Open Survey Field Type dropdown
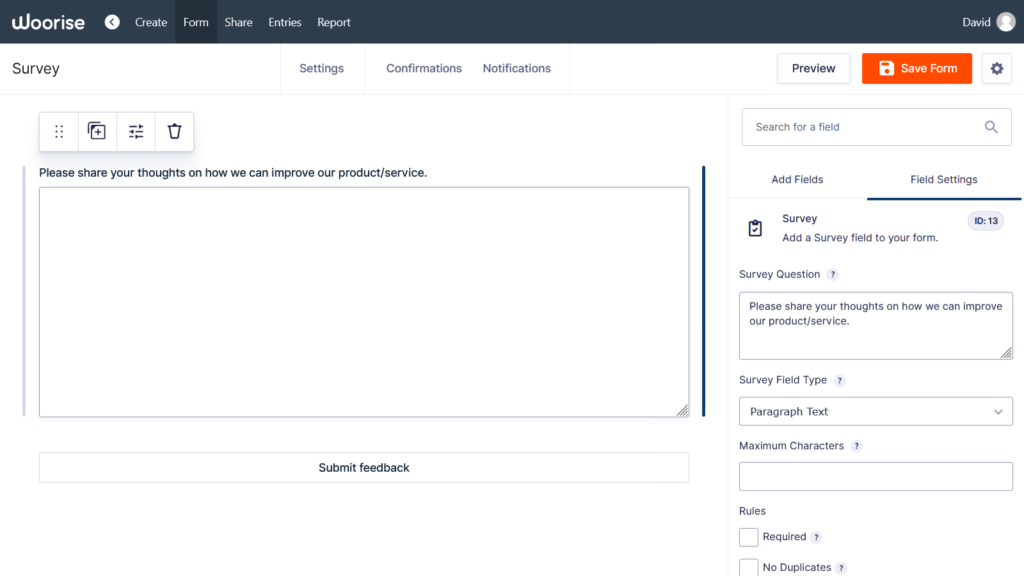Screen dimensions: 1024x576 875,411
